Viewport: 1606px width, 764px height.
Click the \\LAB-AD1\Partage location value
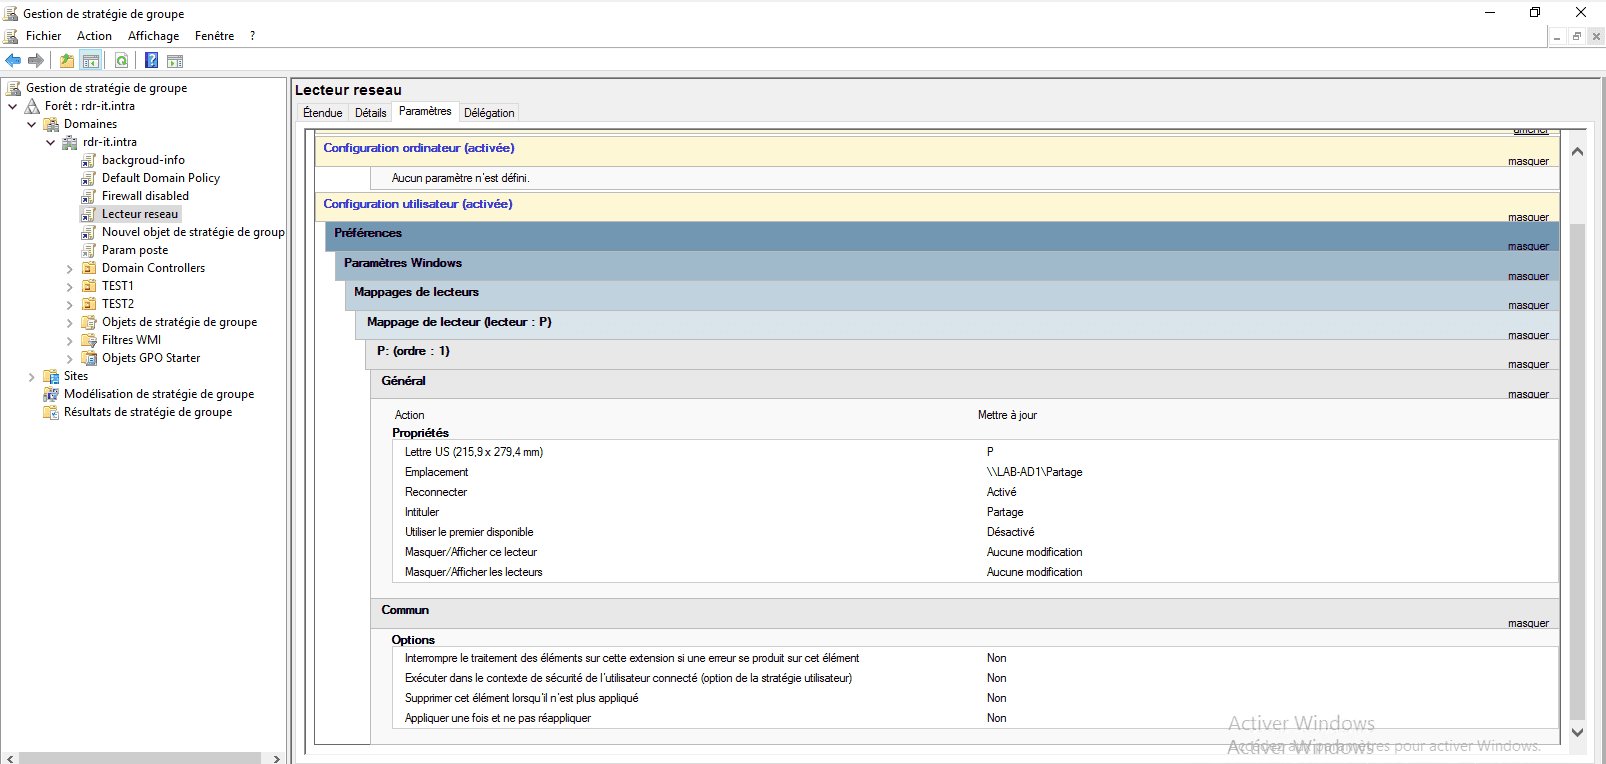coord(1034,472)
